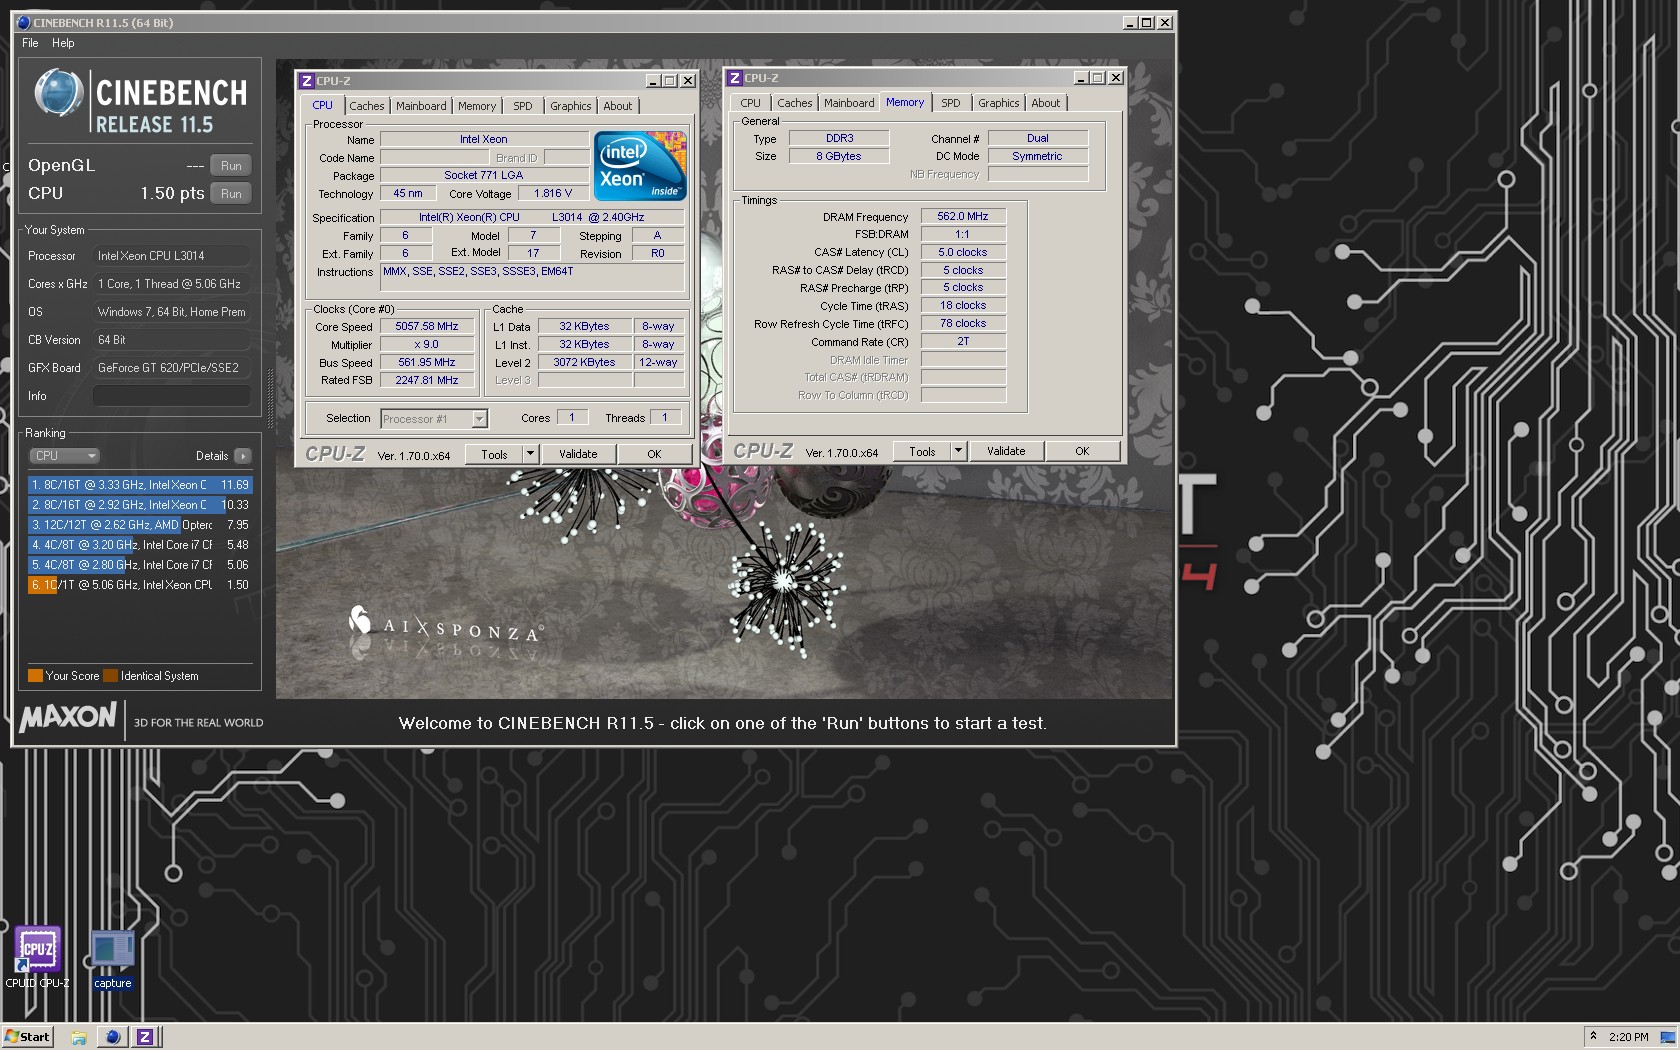Click GFX Board value GeForce GT 620
Image resolution: width=1680 pixels, height=1050 pixels.
171,368
